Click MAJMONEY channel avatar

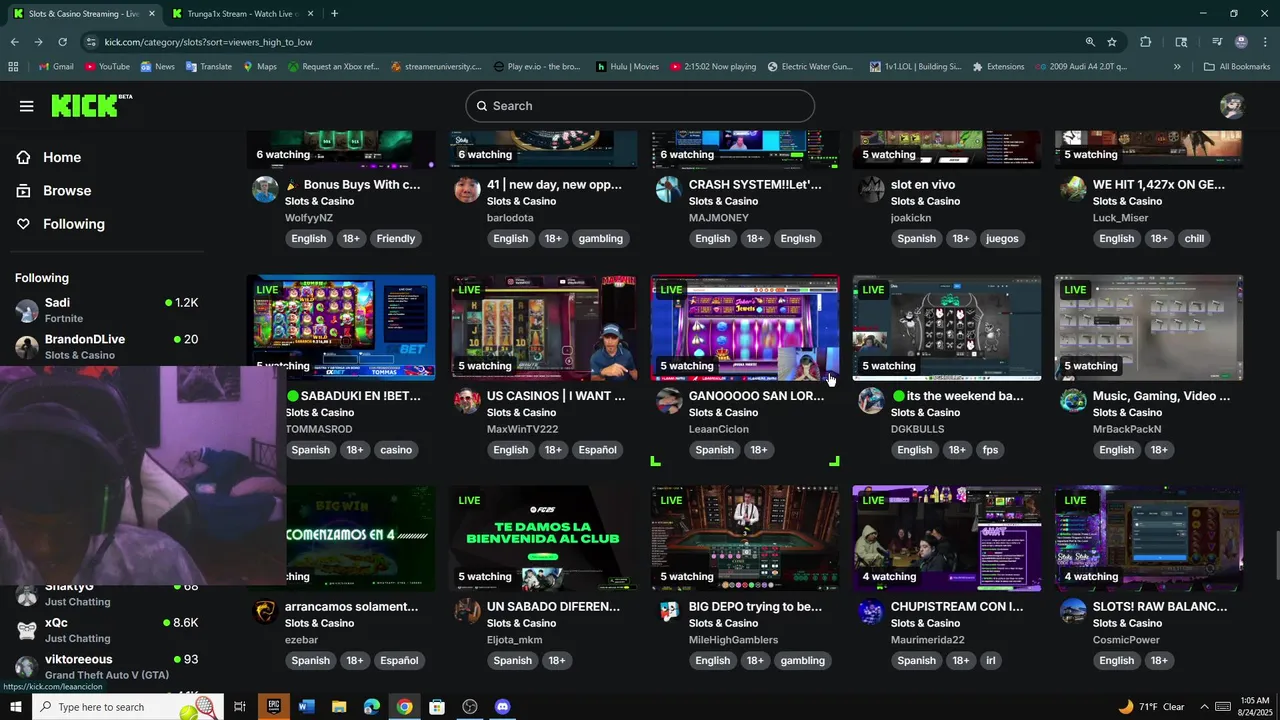(669, 190)
